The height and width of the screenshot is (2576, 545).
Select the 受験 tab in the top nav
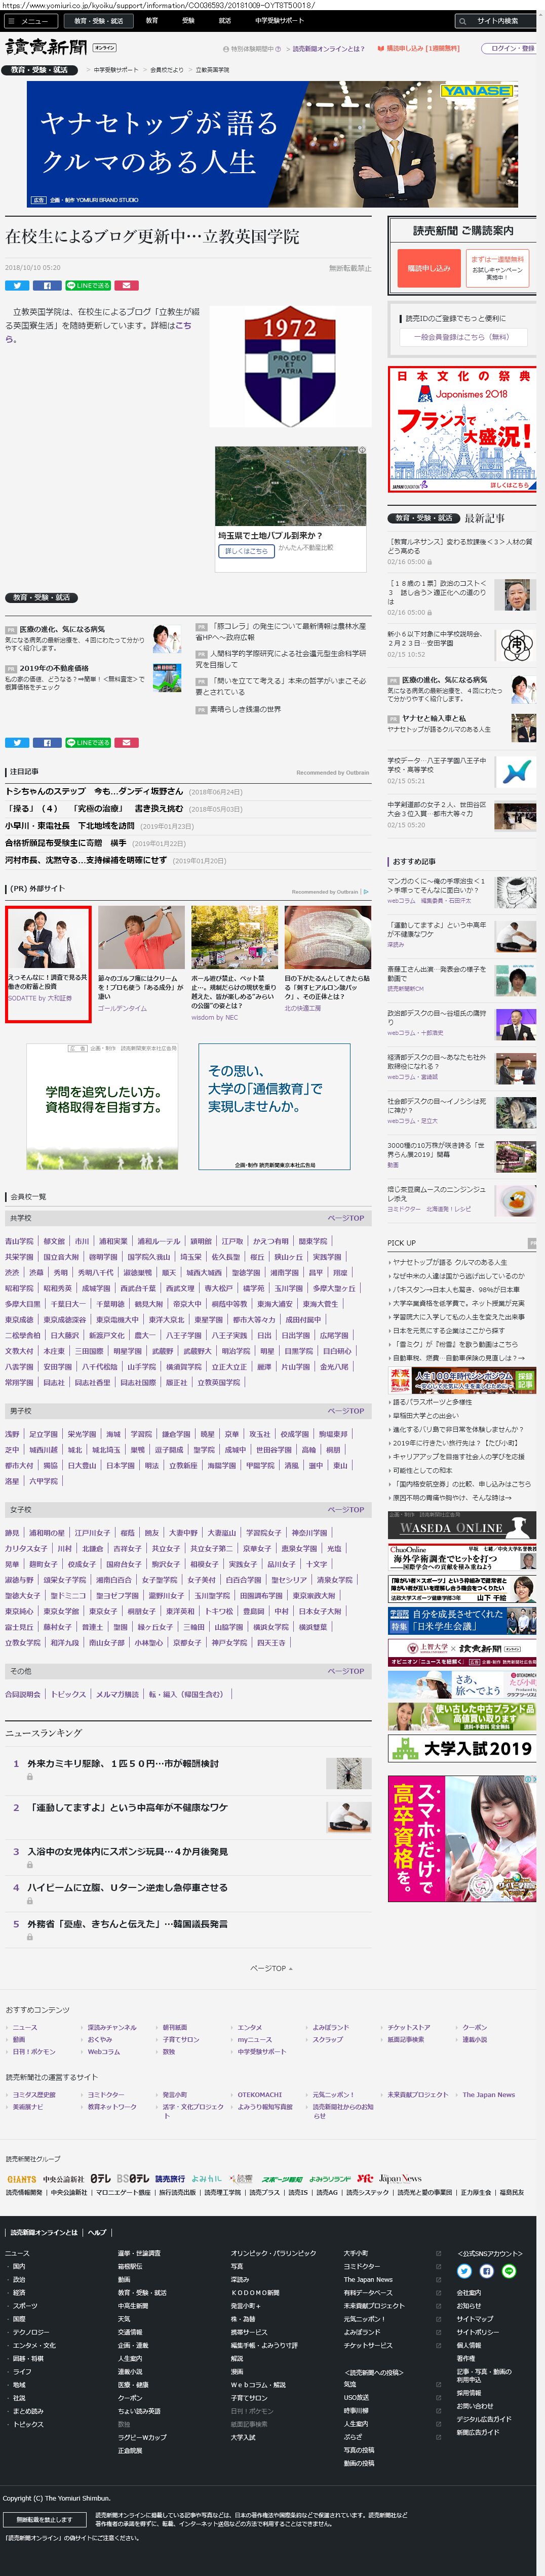[x=188, y=20]
